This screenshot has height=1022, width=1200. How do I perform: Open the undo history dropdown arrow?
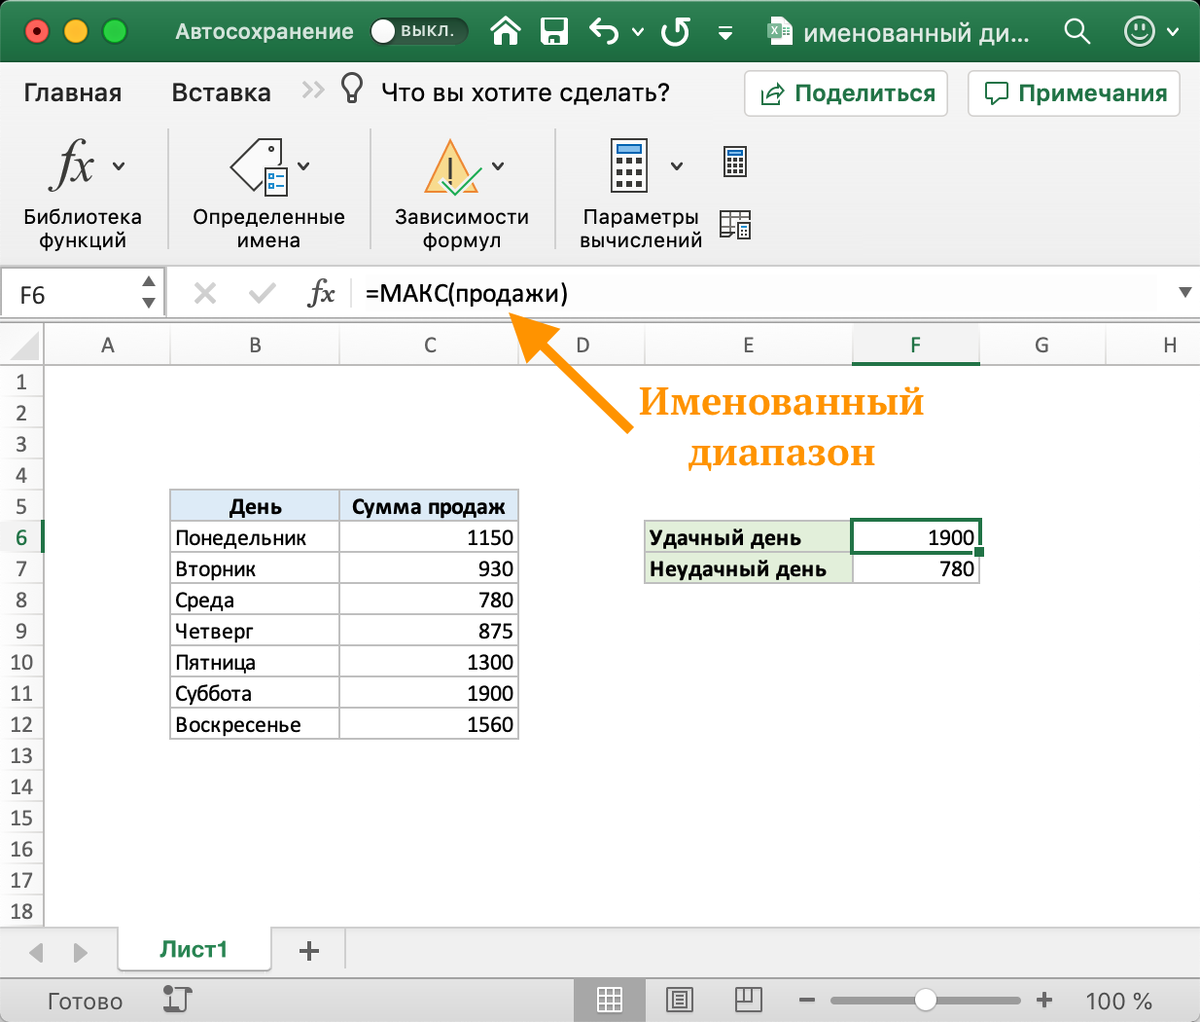coord(638,33)
